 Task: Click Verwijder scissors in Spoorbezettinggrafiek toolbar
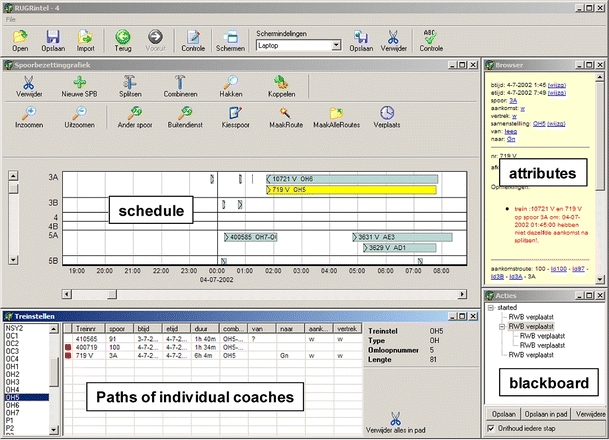pyautogui.click(x=29, y=83)
